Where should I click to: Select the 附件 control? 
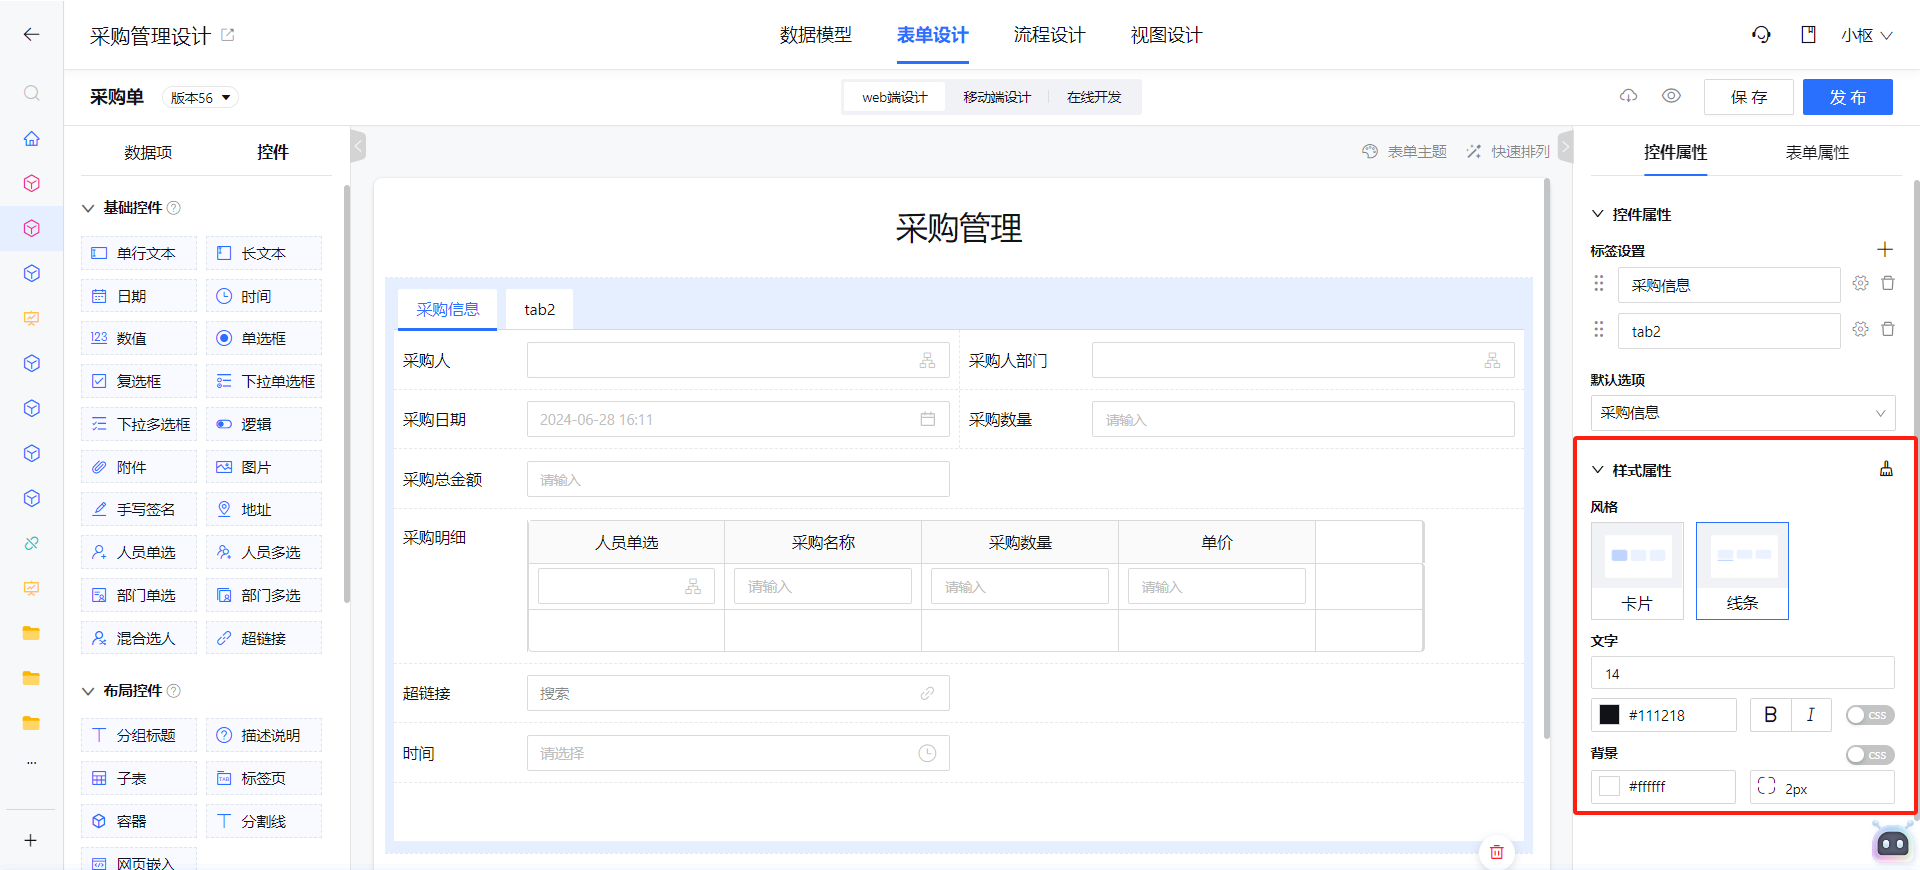139,467
